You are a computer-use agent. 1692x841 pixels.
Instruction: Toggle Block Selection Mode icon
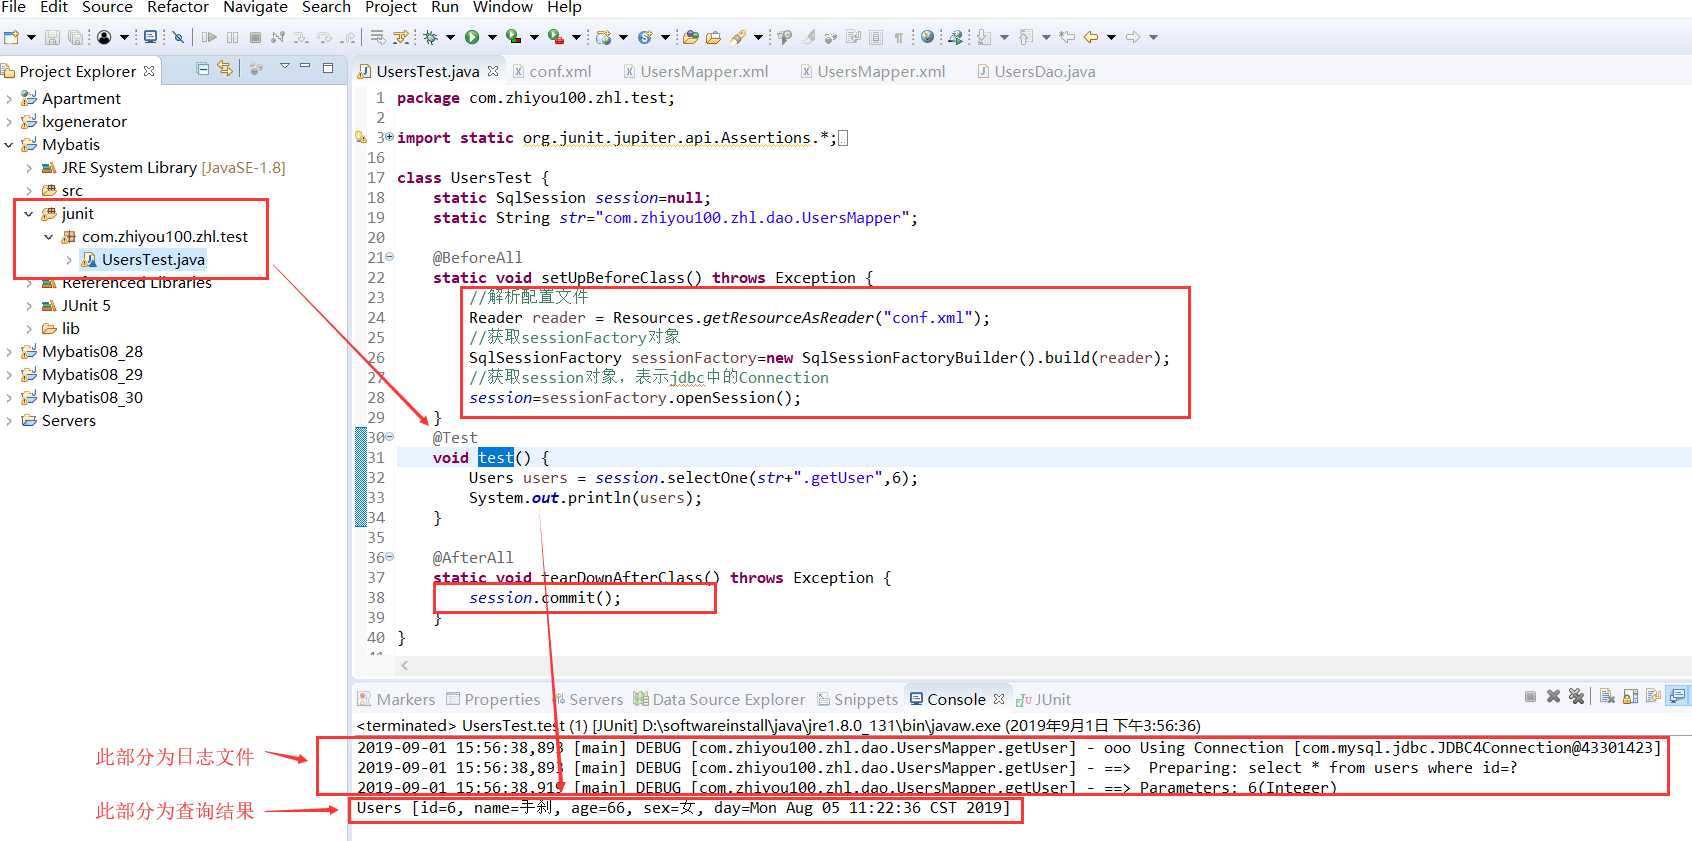[876, 37]
